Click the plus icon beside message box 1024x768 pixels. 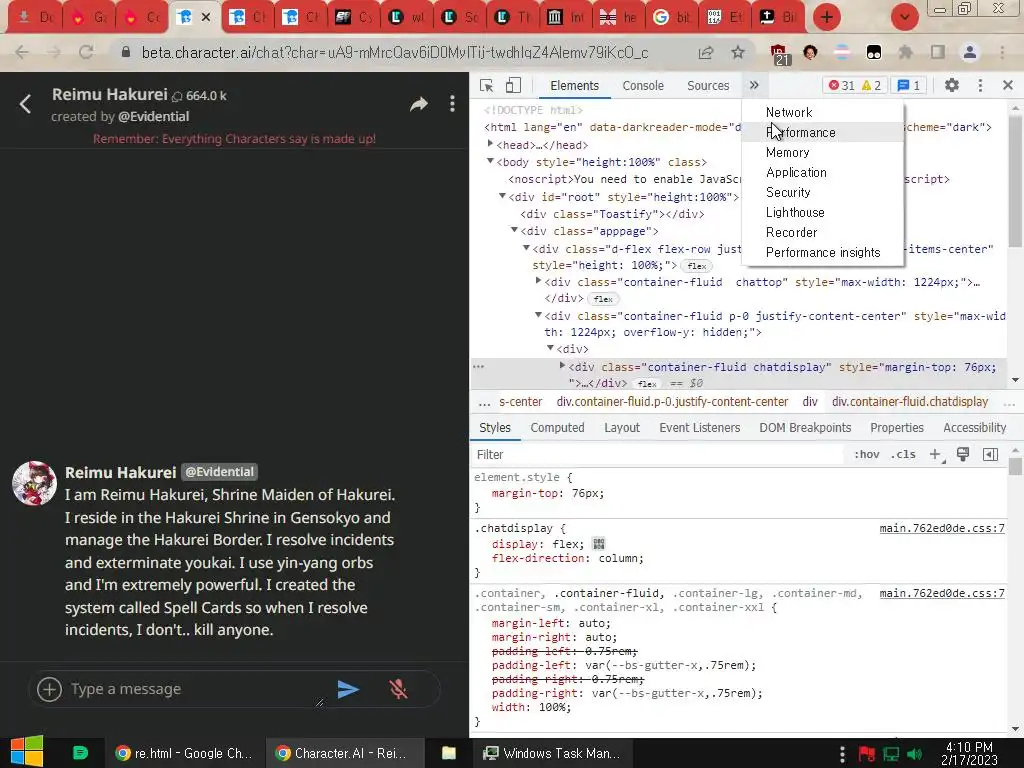click(x=50, y=689)
